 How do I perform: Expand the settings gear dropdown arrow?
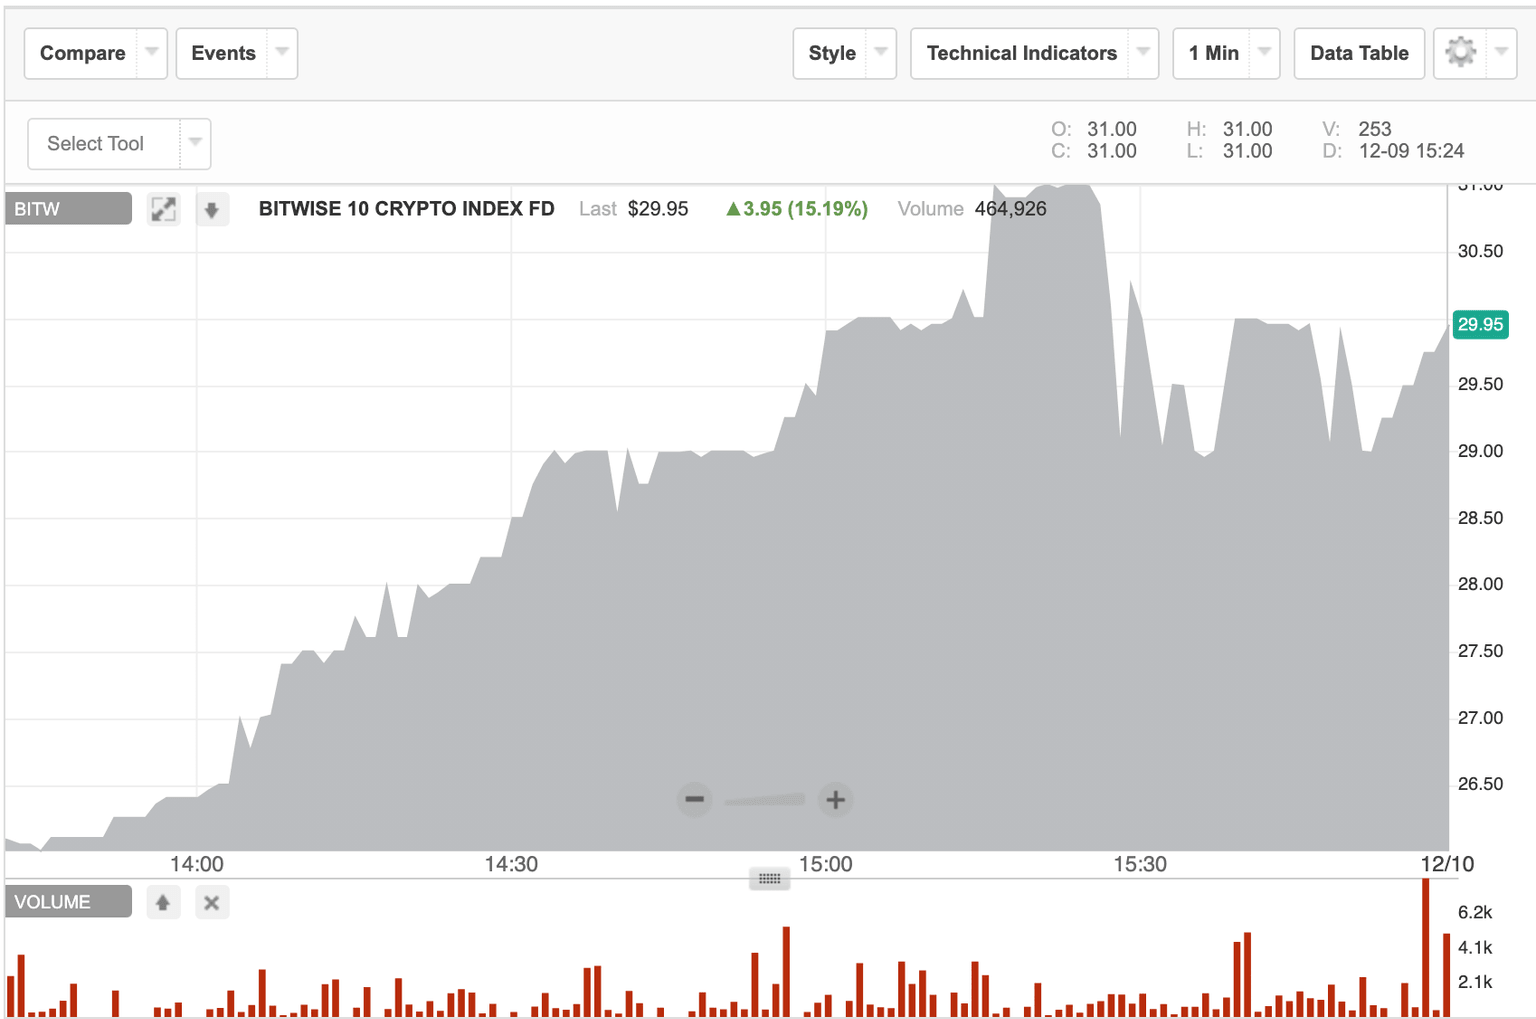(1503, 53)
